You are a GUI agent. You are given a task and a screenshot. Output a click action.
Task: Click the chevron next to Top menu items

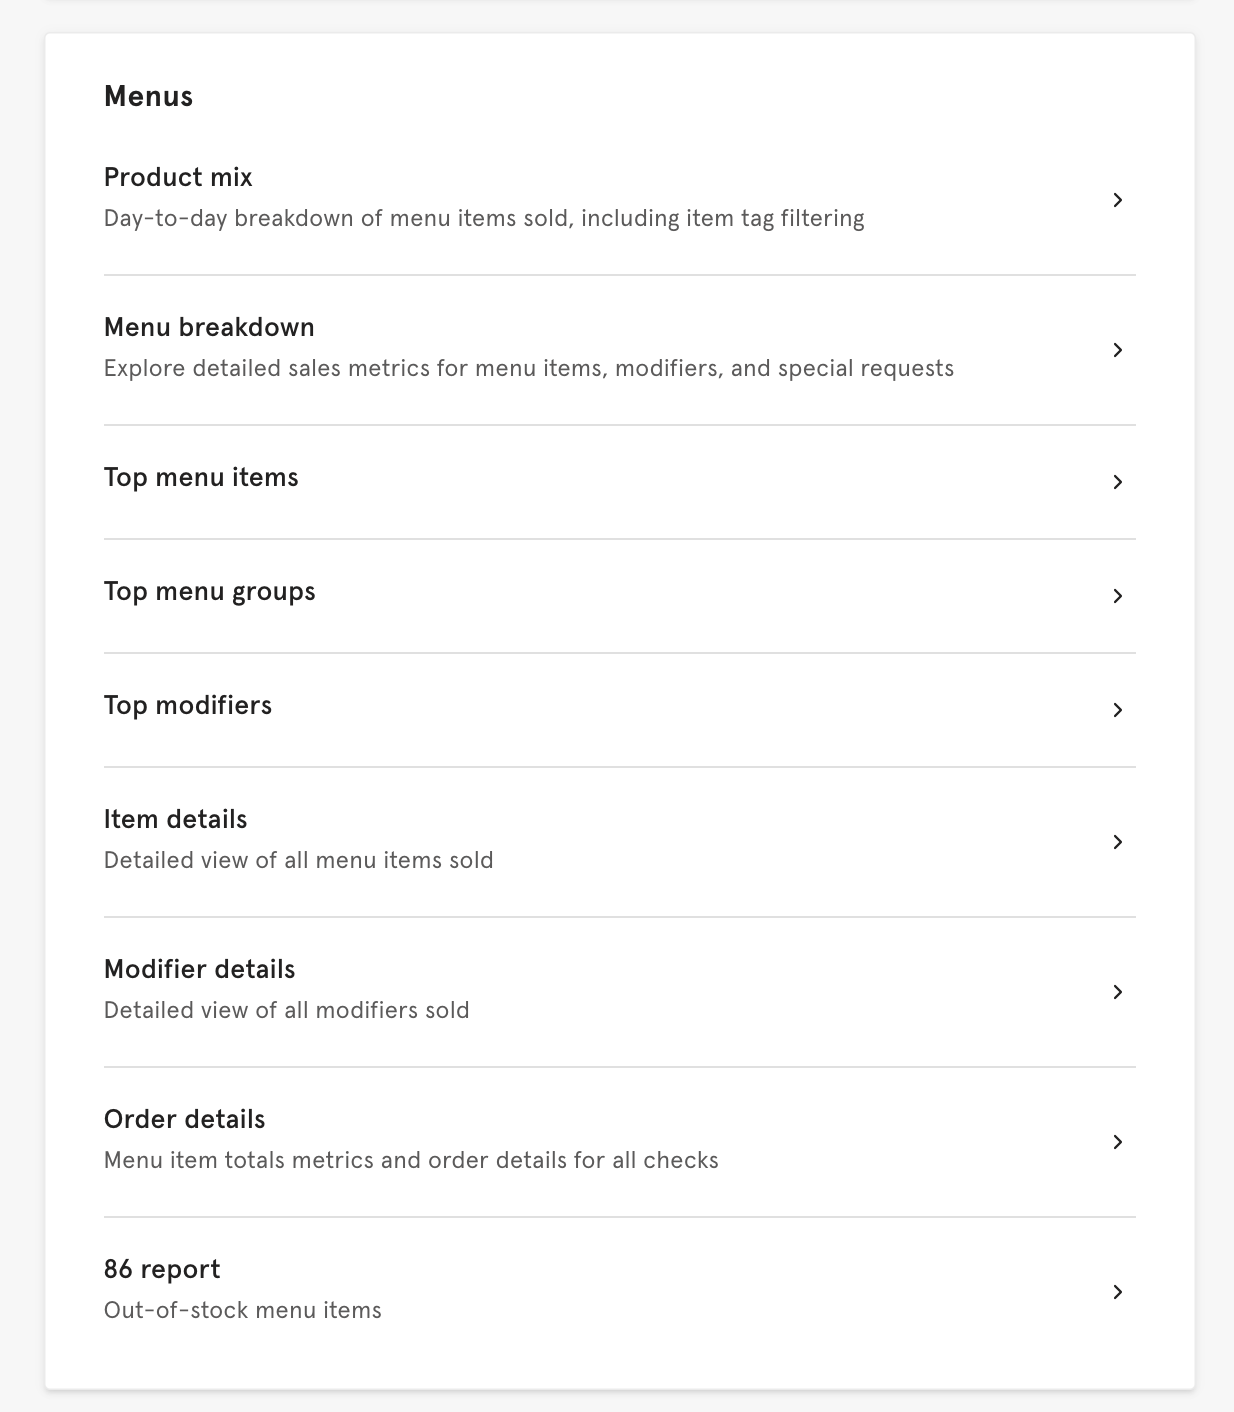point(1117,482)
